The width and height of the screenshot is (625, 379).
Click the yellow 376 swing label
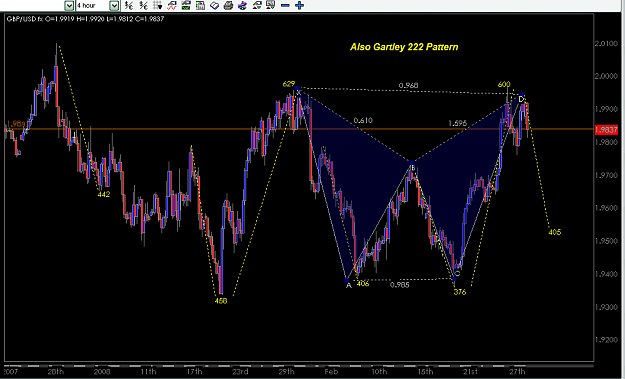coord(460,292)
